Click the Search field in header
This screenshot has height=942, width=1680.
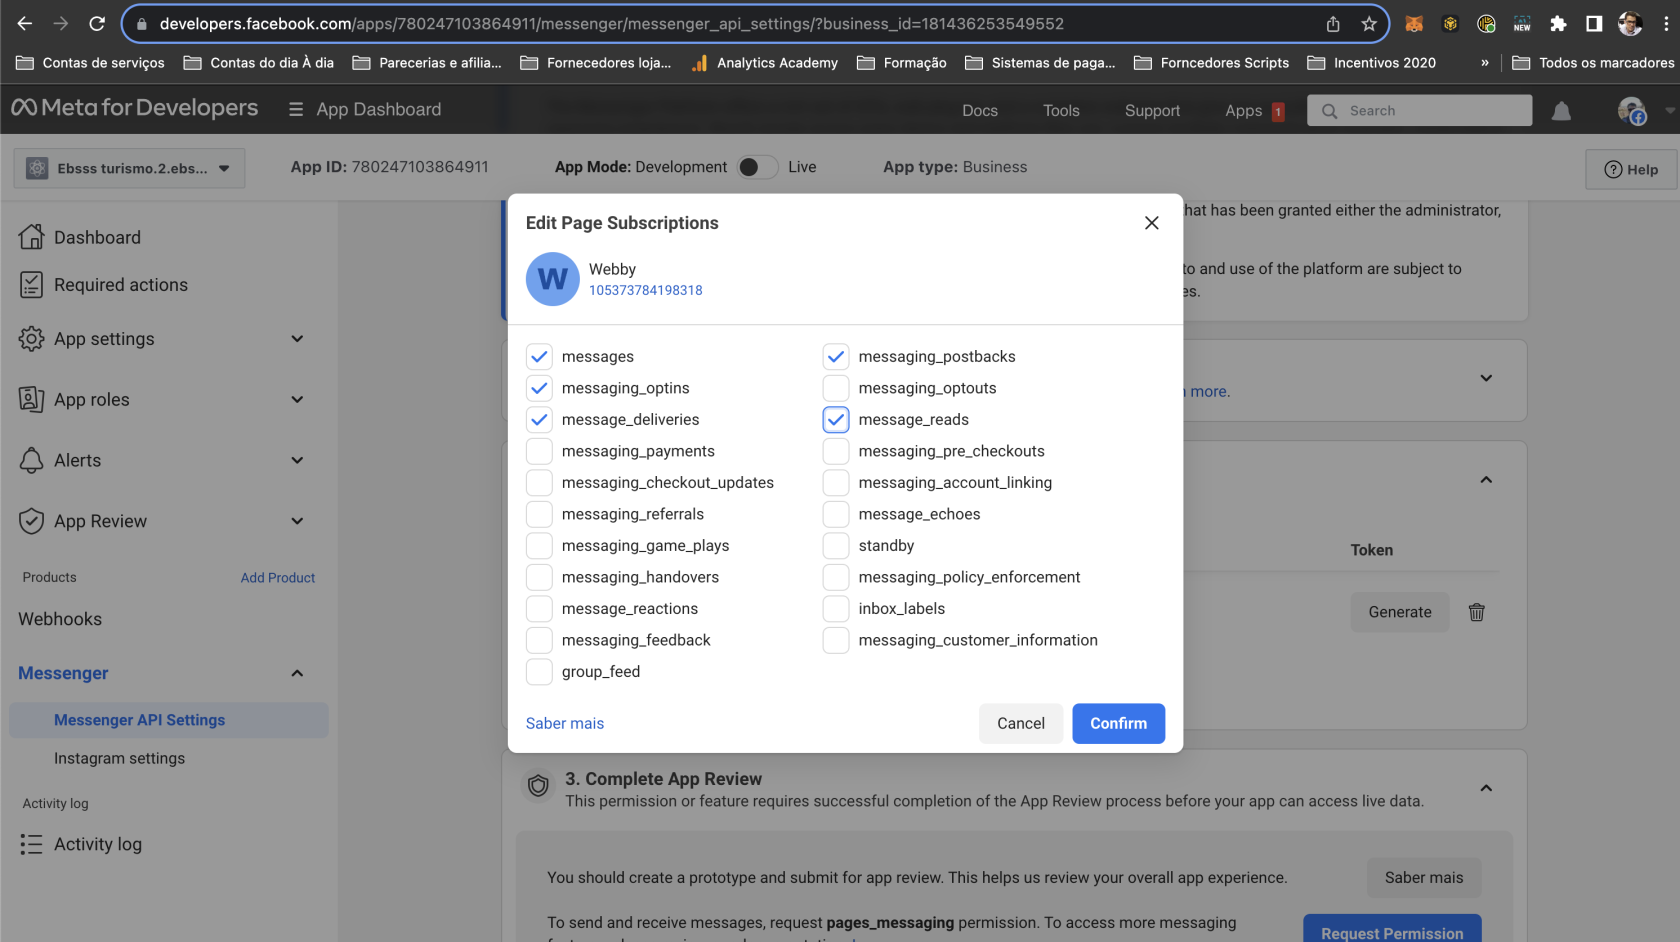1419,111
